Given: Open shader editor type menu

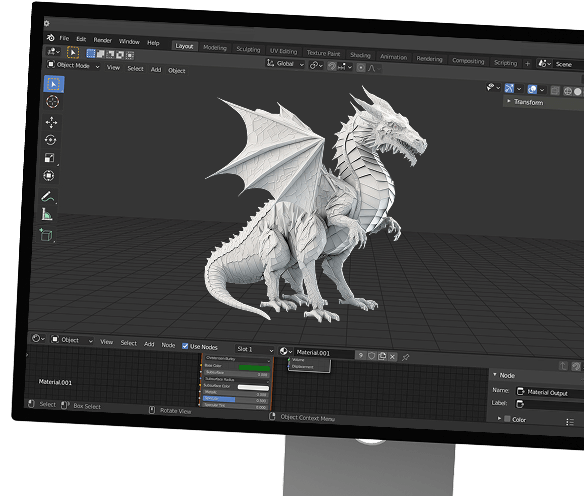Looking at the screenshot, I should pyautogui.click(x=38, y=338).
